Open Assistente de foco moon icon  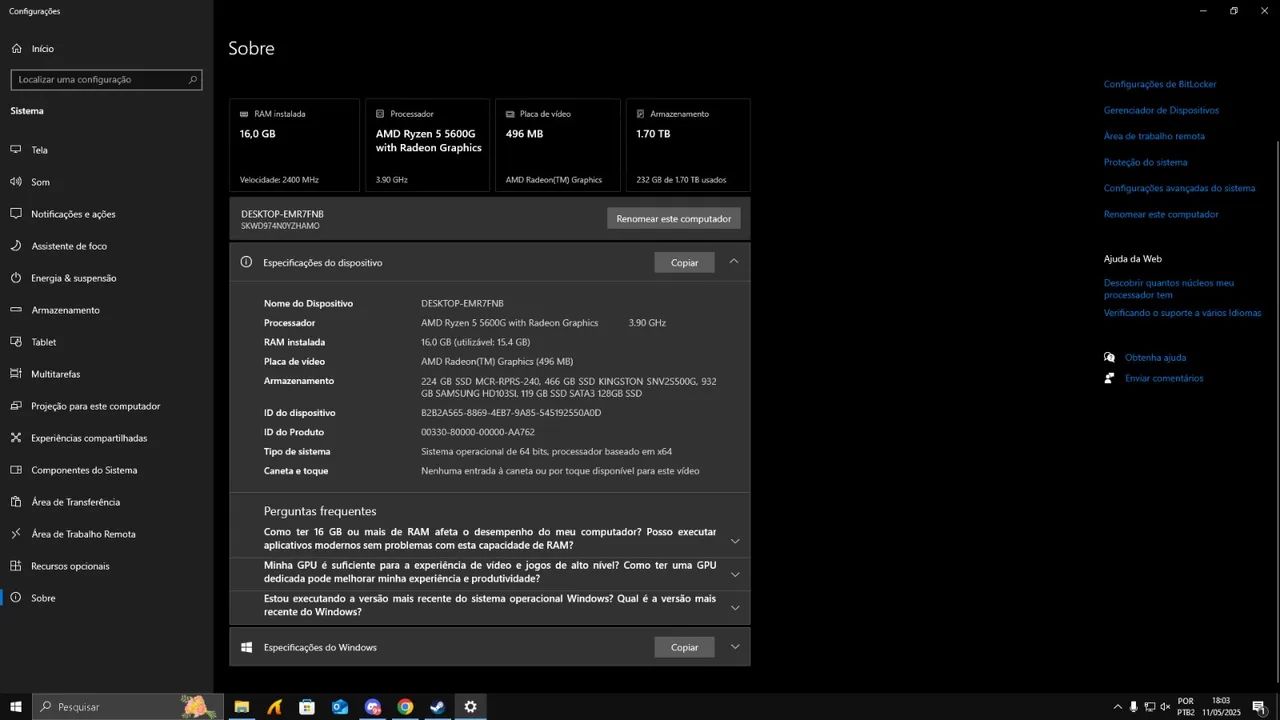[x=16, y=246]
